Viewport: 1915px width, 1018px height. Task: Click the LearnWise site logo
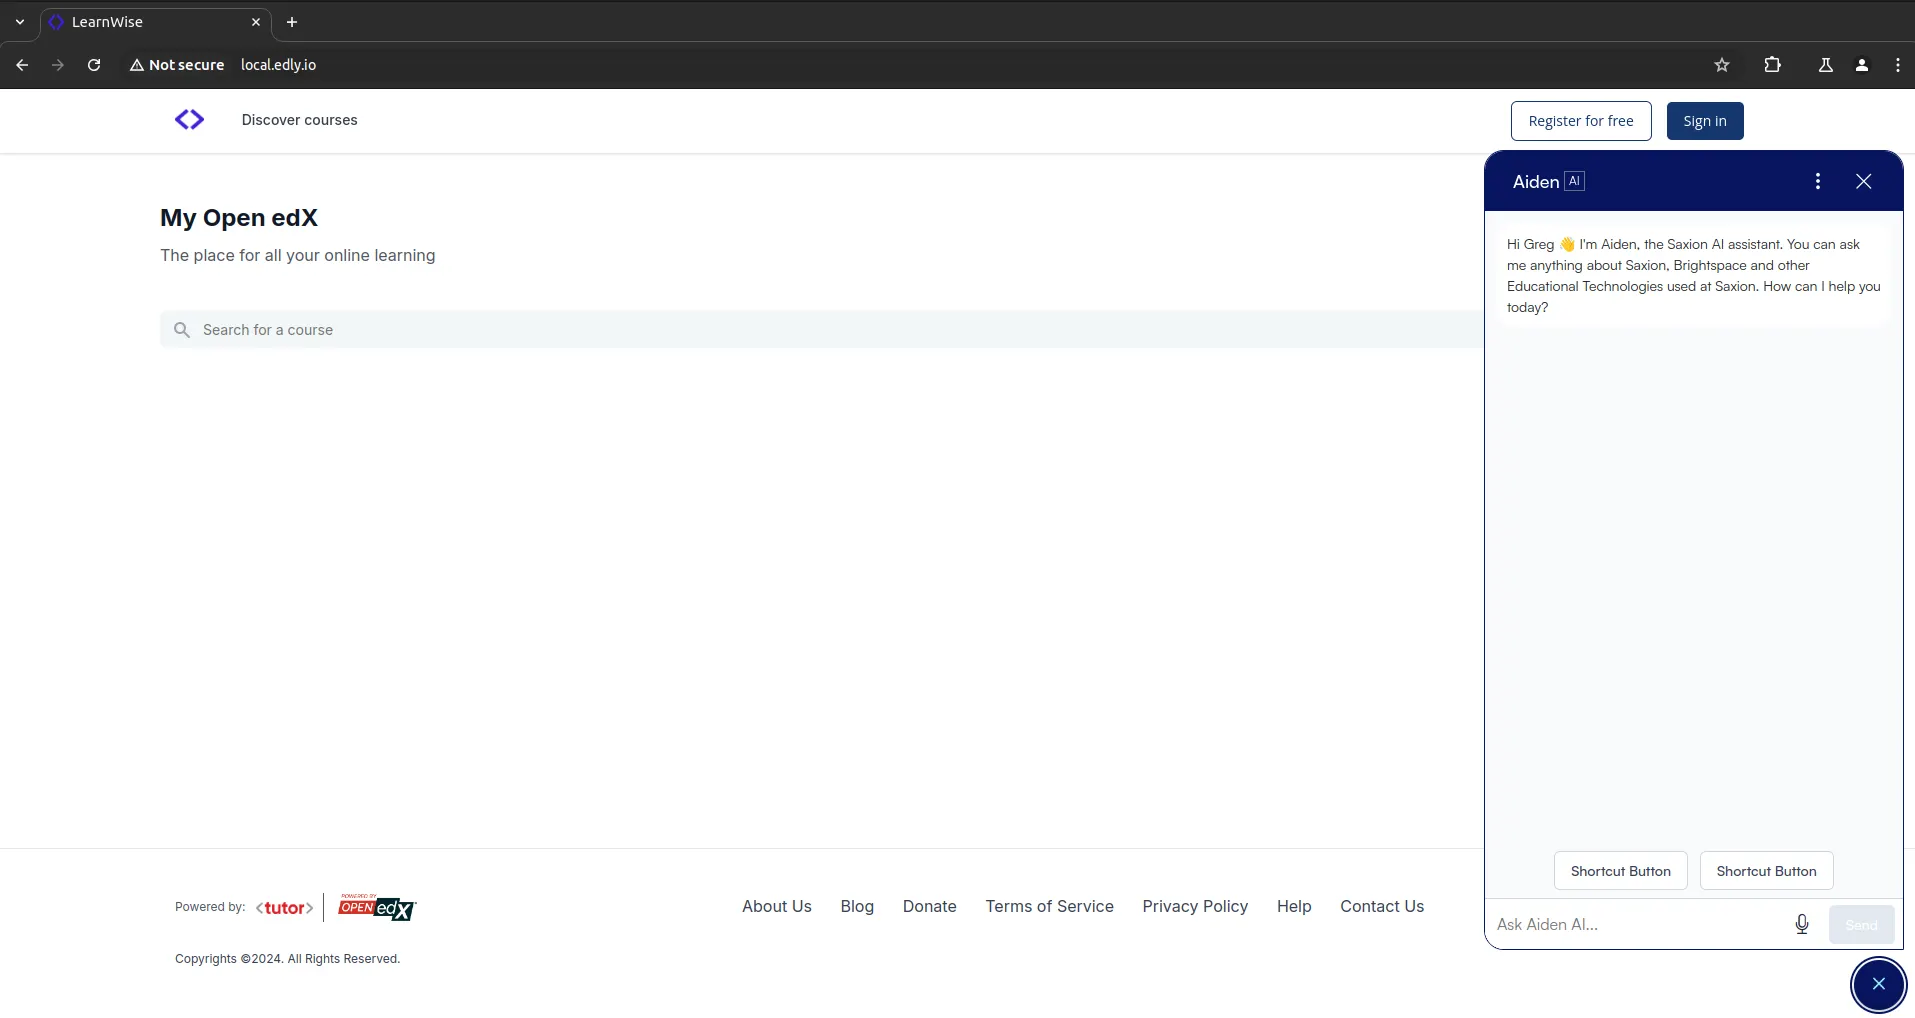click(x=189, y=120)
